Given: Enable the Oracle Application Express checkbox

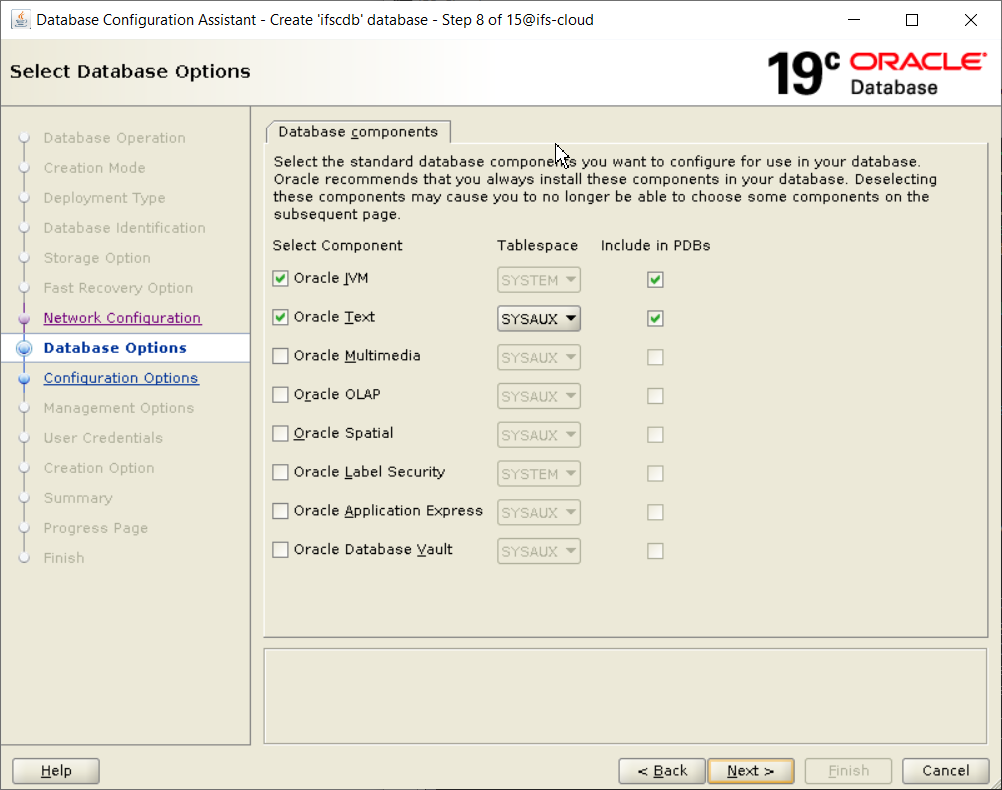Looking at the screenshot, I should click(x=280, y=511).
